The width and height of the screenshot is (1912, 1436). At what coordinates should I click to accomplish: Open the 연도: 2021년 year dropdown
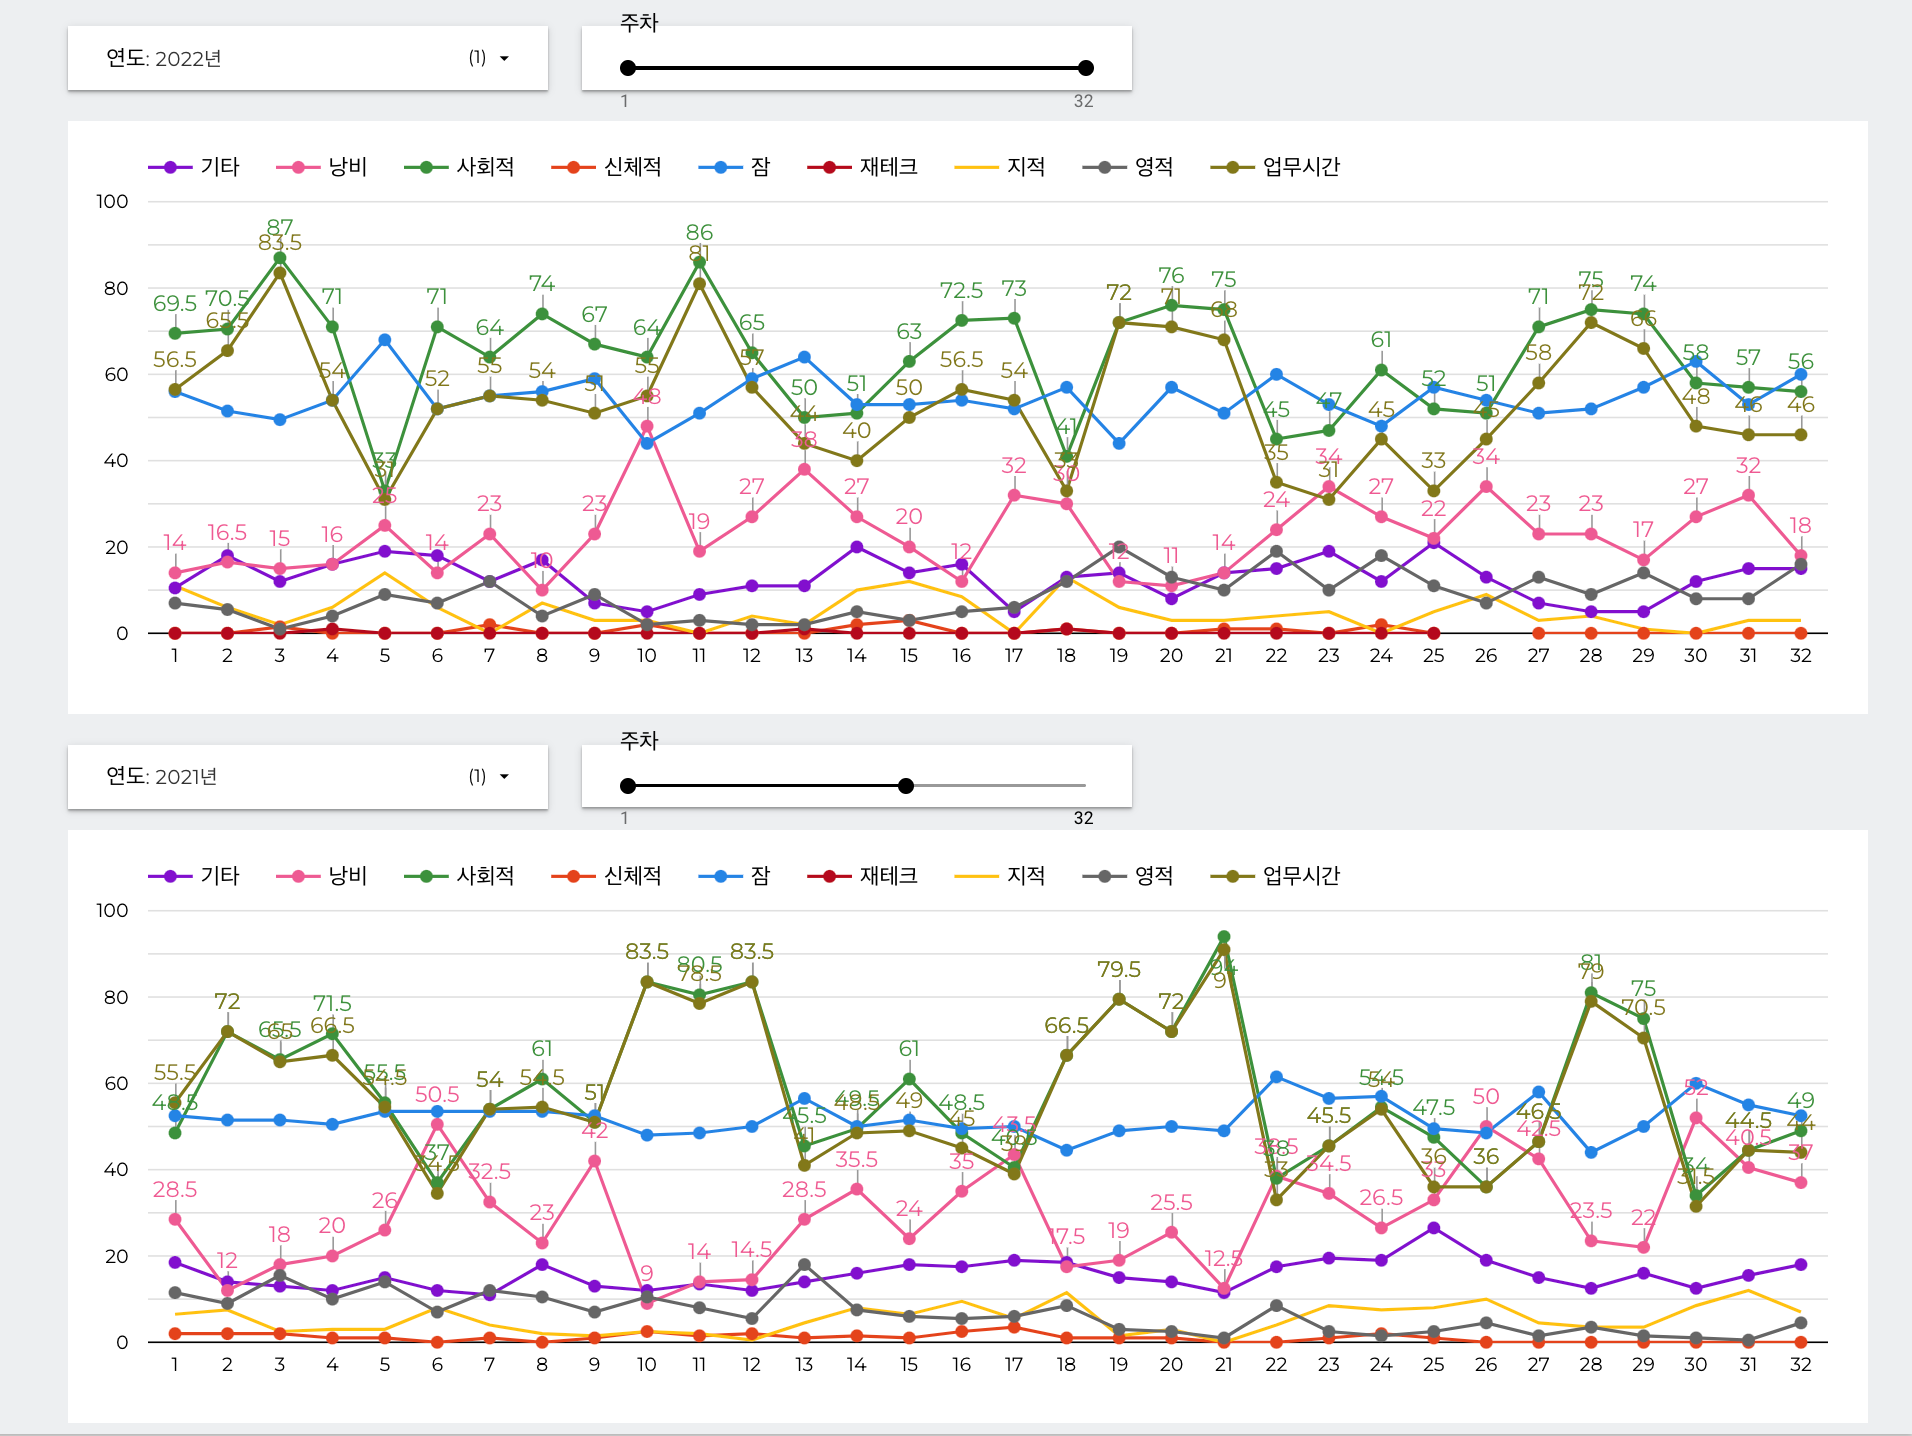[307, 777]
